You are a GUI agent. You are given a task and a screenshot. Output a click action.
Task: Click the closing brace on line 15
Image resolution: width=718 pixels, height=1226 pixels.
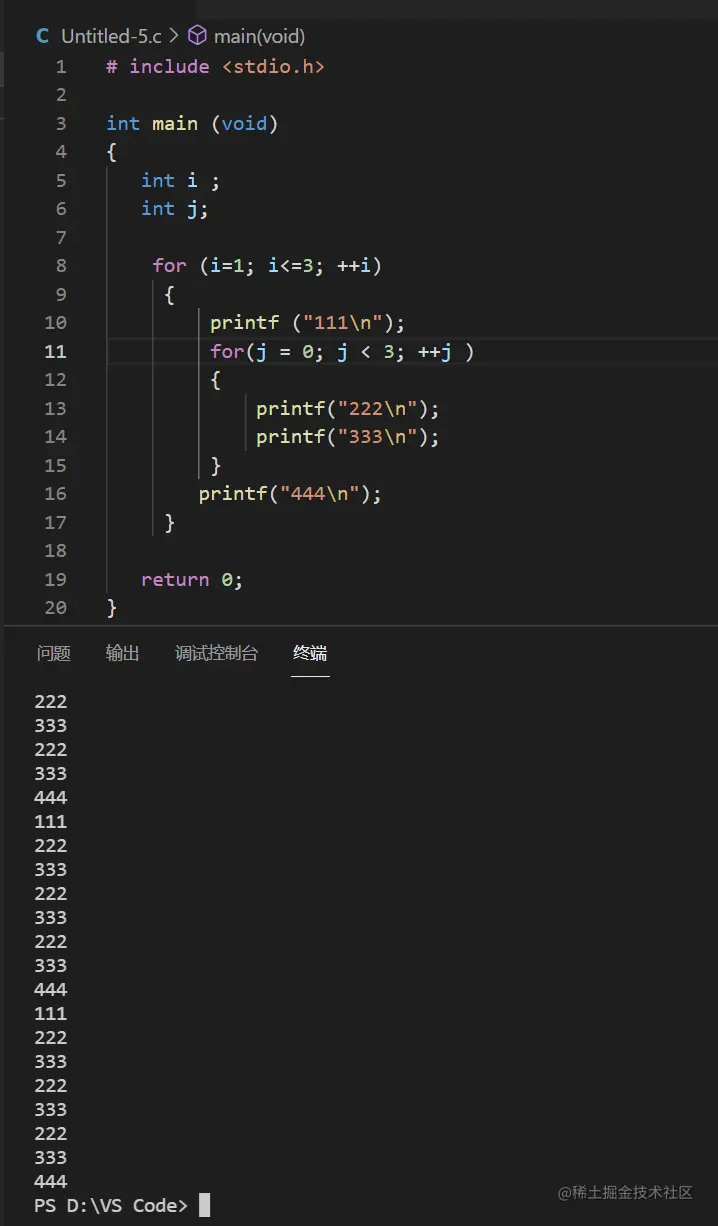(x=216, y=466)
